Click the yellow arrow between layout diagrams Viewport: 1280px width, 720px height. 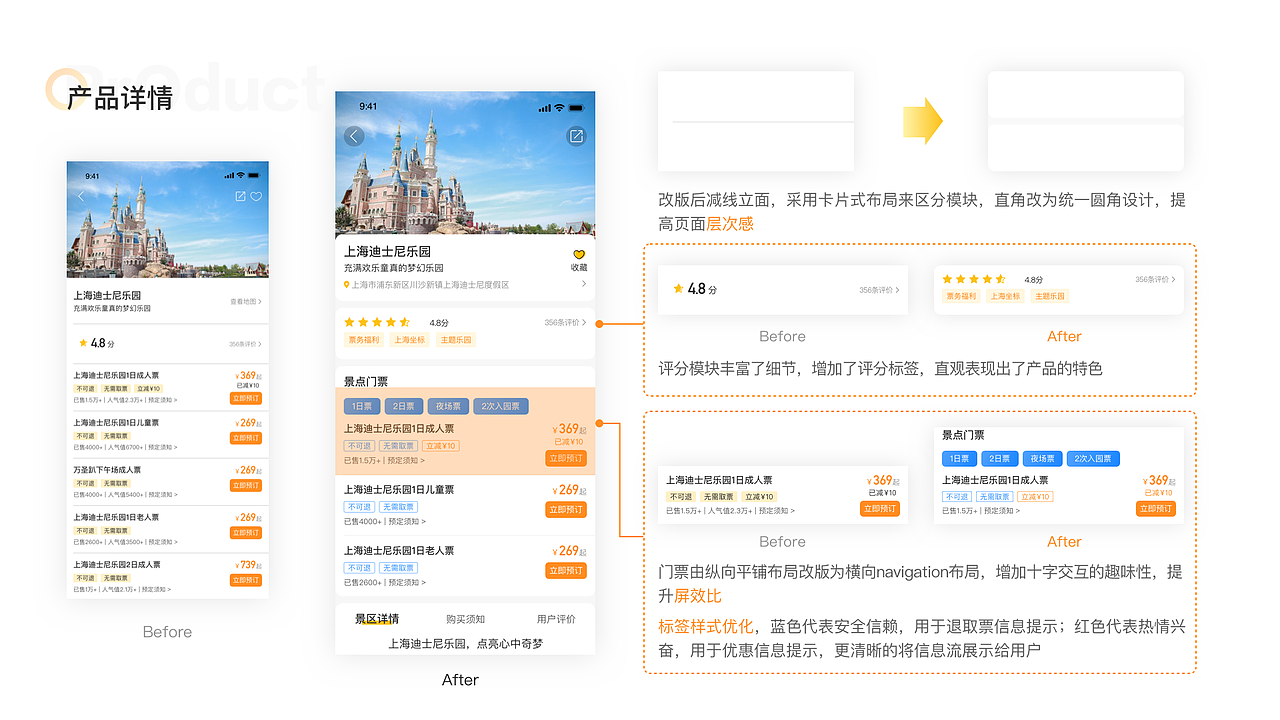pyautogui.click(x=923, y=121)
